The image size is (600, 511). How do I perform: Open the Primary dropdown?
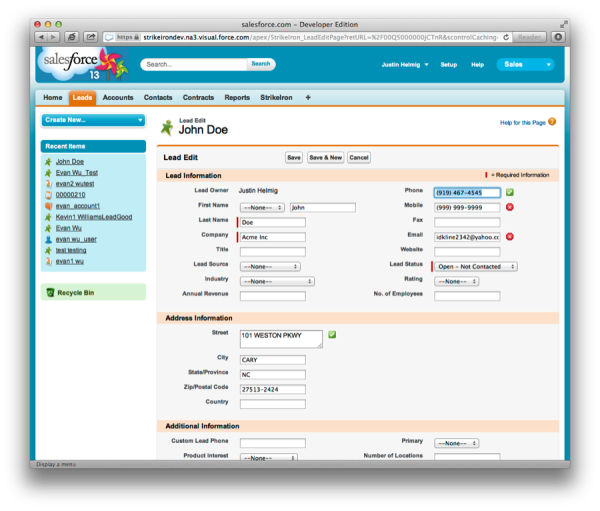click(x=457, y=443)
